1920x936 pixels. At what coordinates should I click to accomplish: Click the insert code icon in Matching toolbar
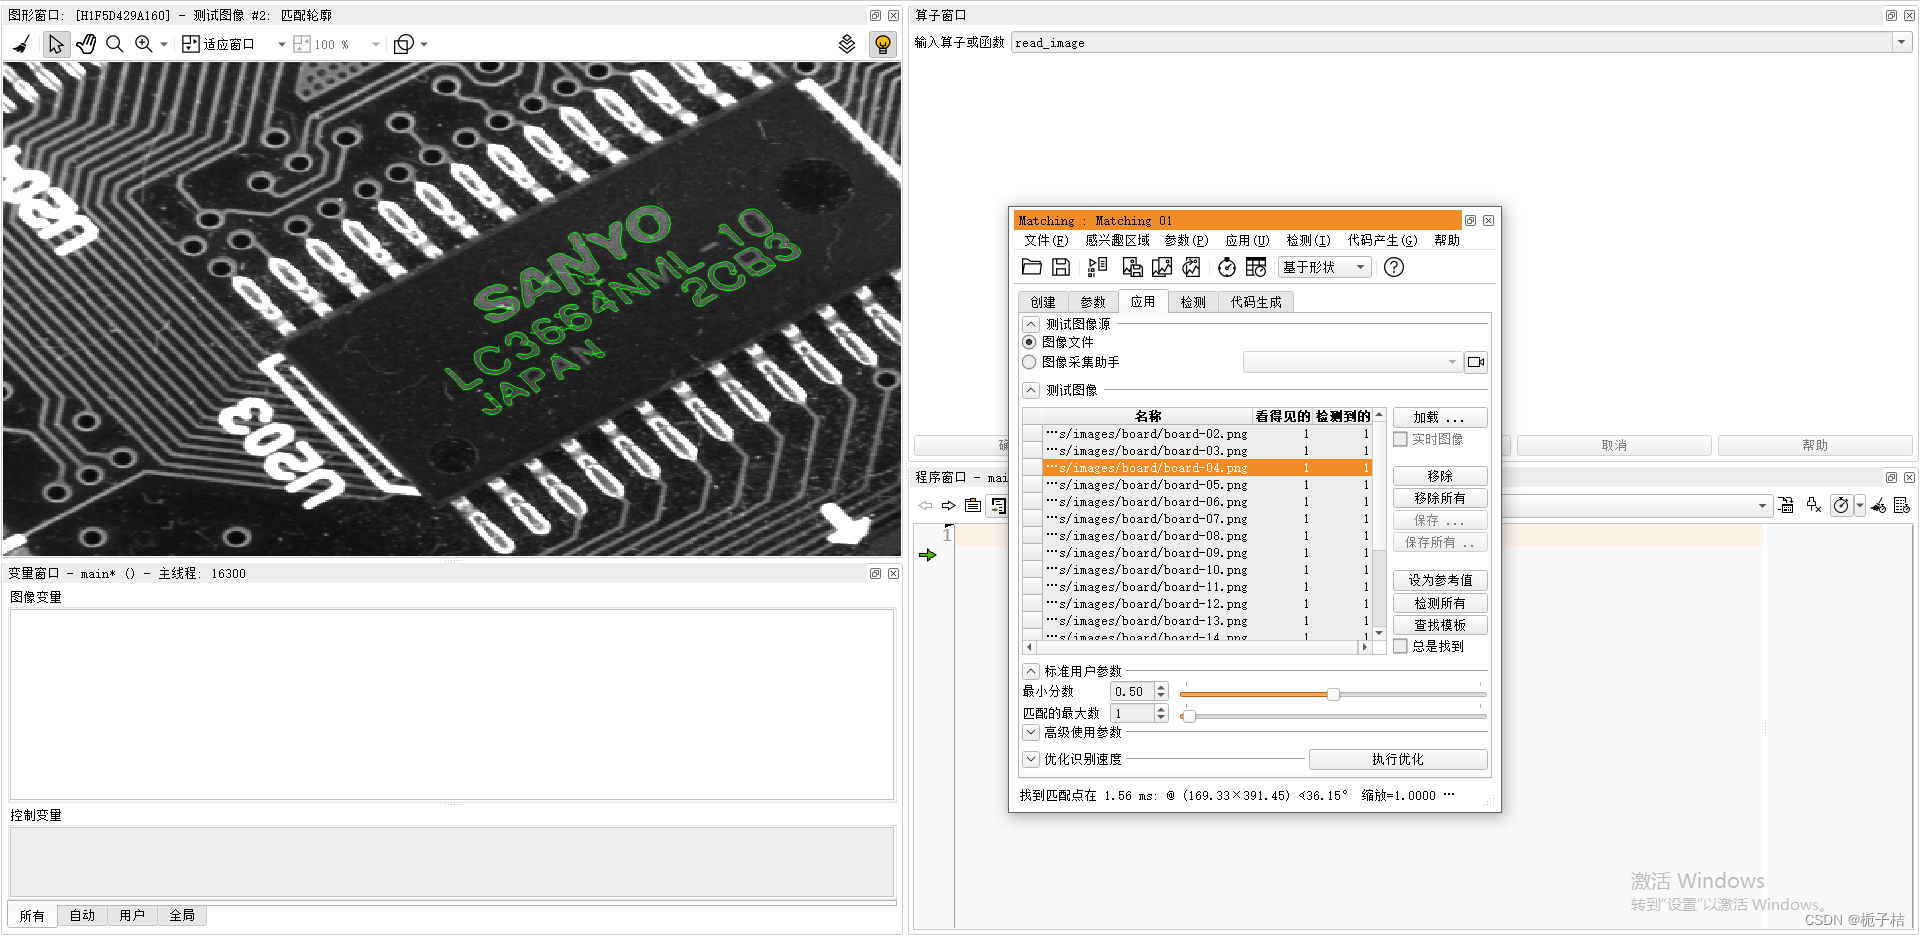[x=1098, y=267]
